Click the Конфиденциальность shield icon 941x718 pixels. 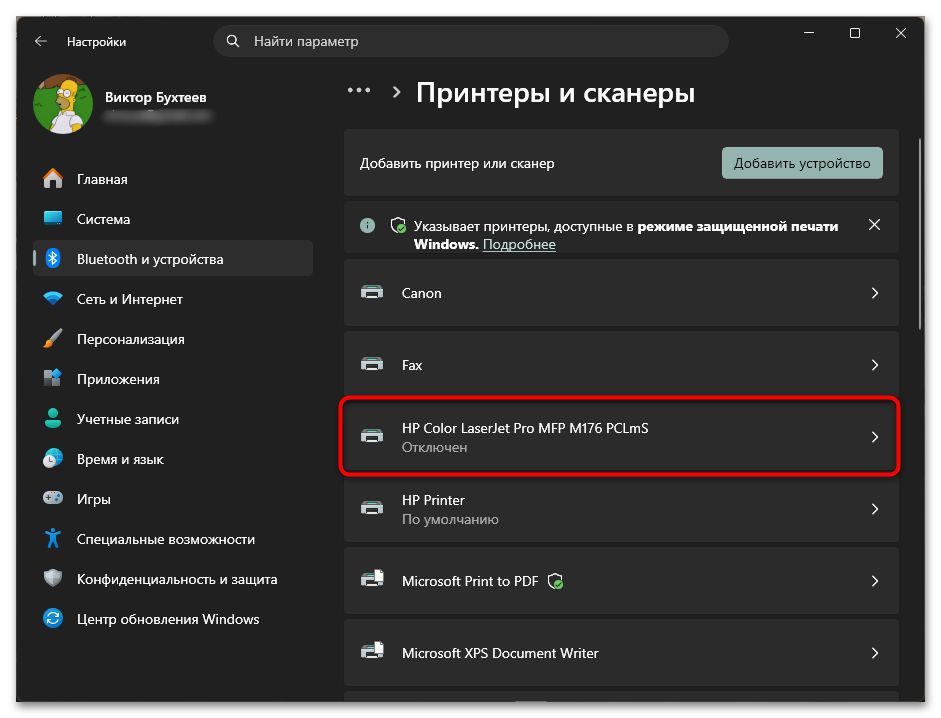(53, 579)
